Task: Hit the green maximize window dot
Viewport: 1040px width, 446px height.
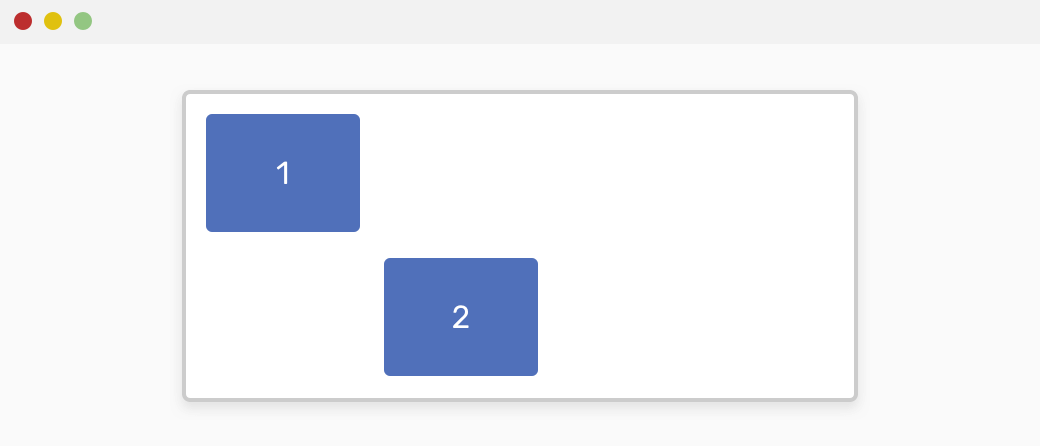Action: pos(83,21)
